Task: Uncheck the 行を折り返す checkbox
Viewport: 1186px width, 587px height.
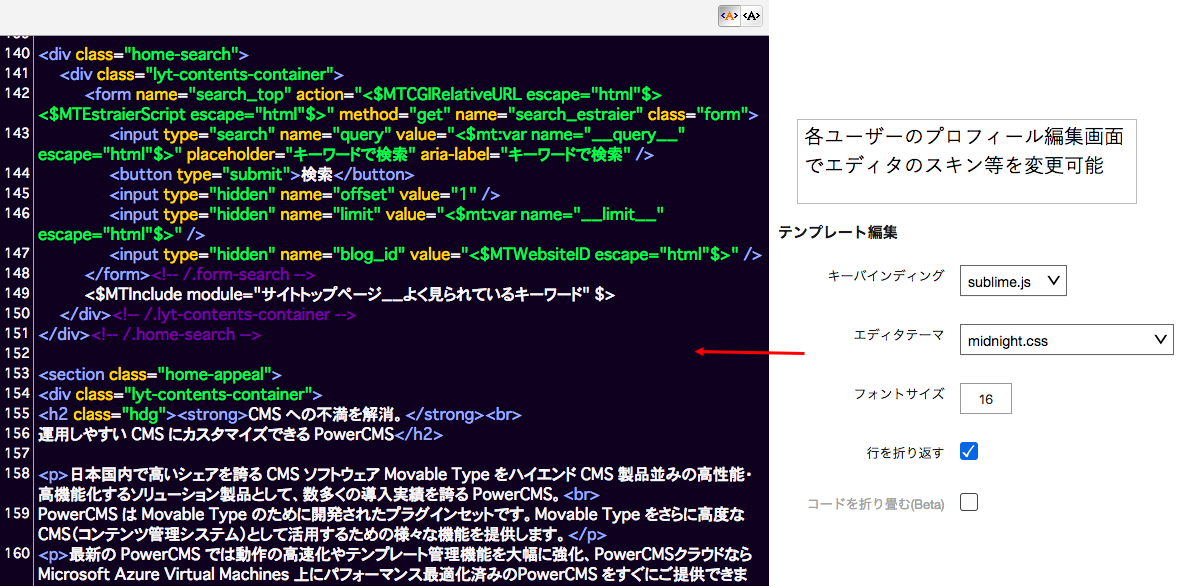Action: pos(969,452)
